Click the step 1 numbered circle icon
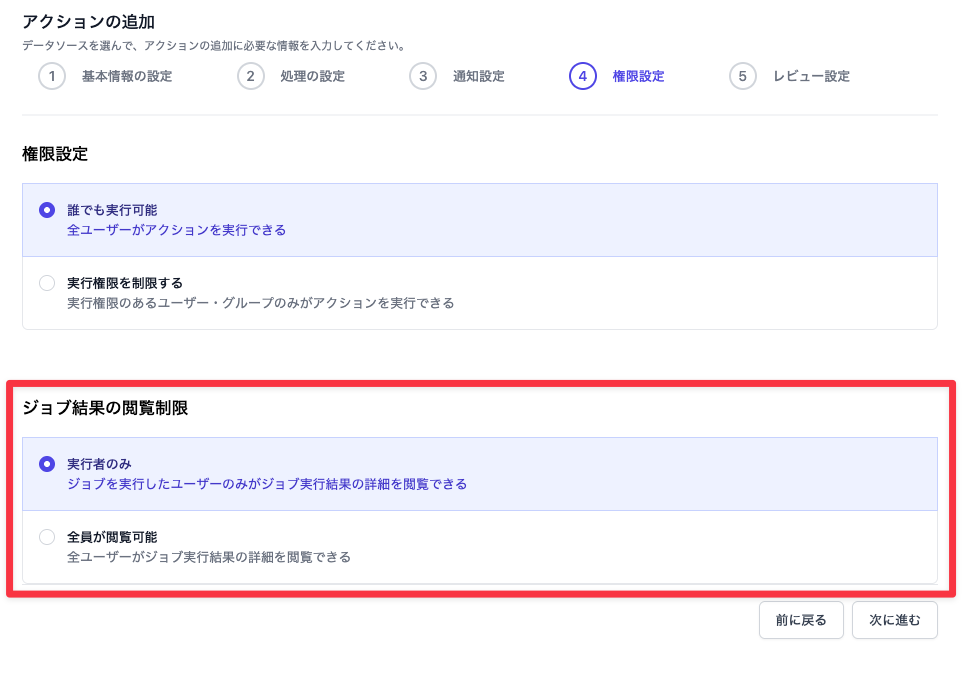The height and width of the screenshot is (673, 965). pos(52,76)
